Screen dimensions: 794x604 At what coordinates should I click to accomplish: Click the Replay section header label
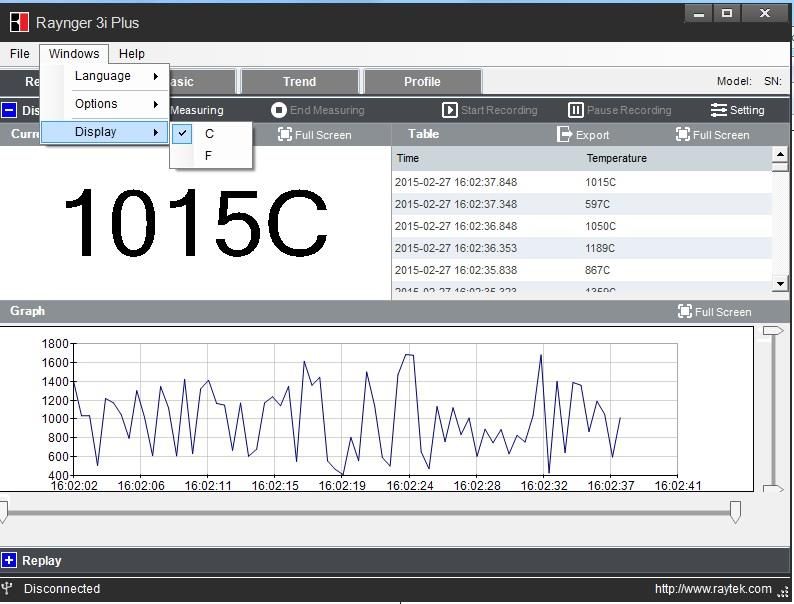(x=42, y=560)
